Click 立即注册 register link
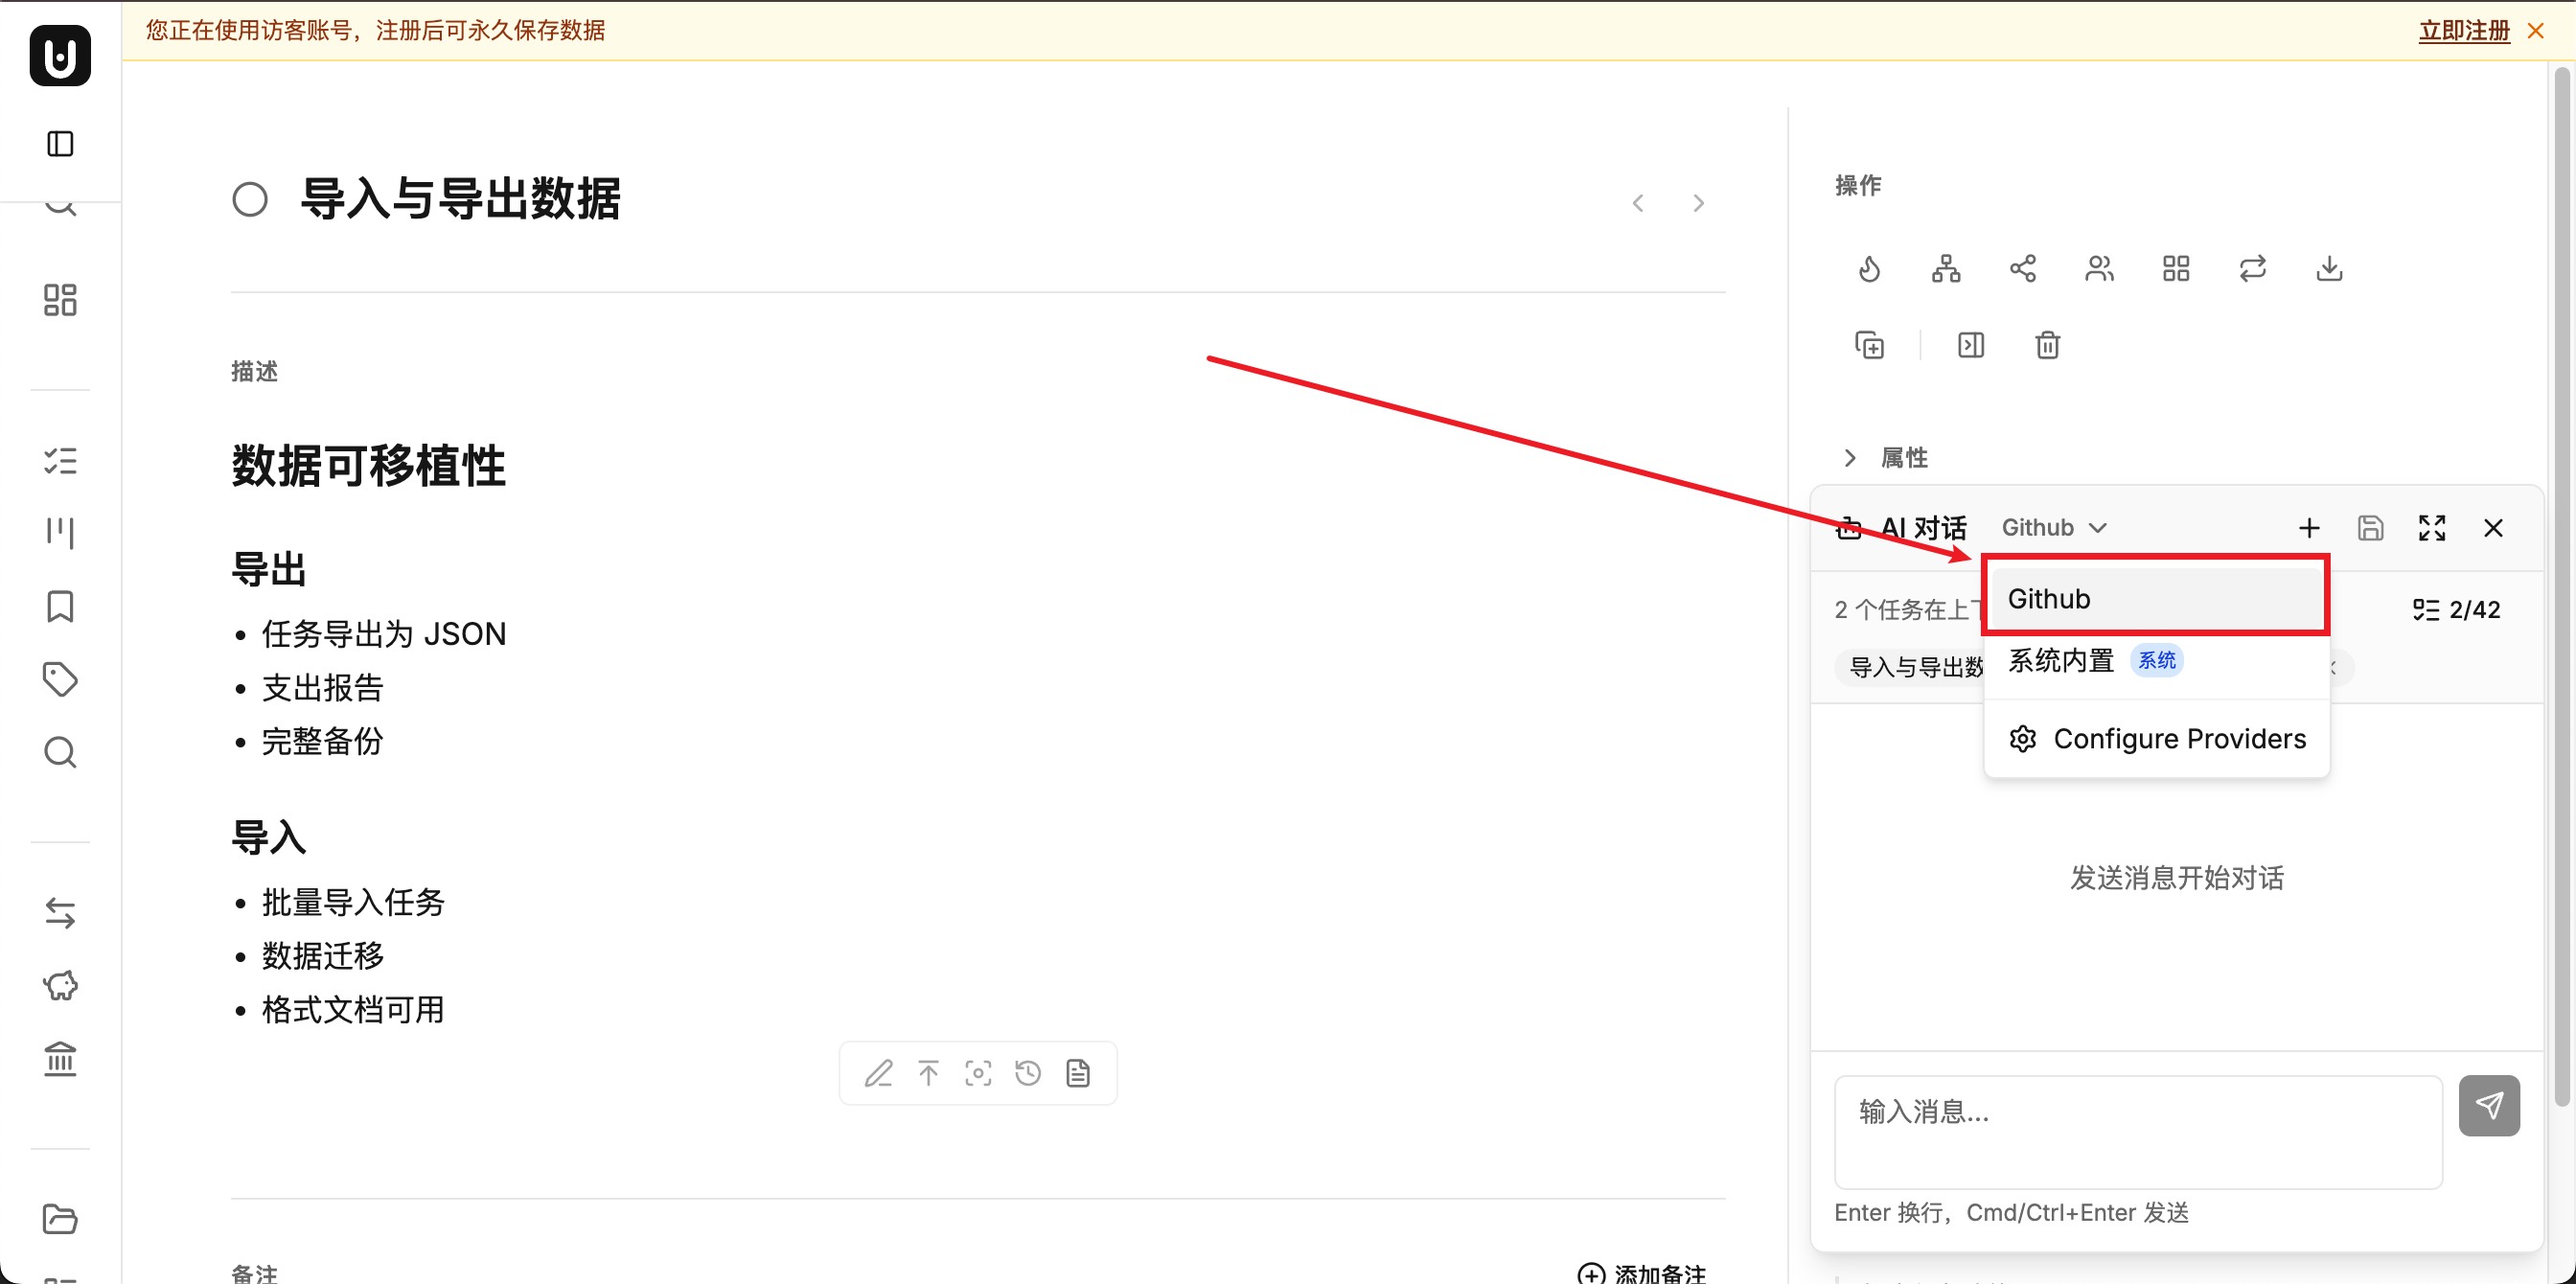Screen dimensions: 2576x1284 (2464, 30)
